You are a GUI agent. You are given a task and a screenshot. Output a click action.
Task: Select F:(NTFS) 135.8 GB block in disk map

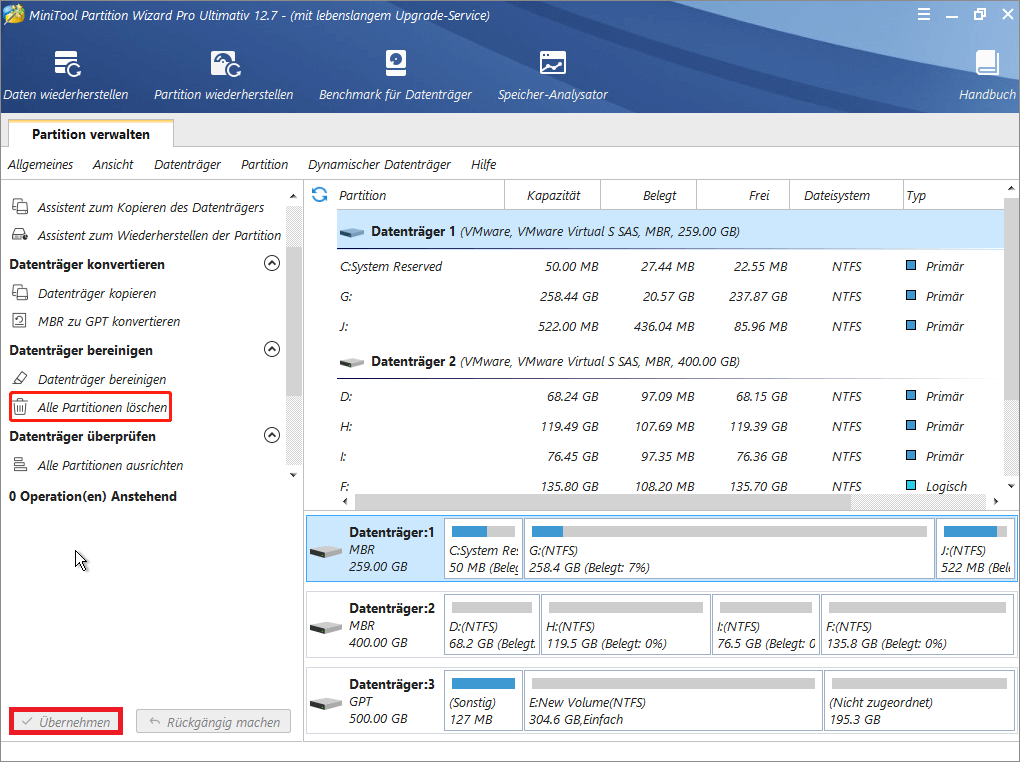pyautogui.click(x=918, y=625)
